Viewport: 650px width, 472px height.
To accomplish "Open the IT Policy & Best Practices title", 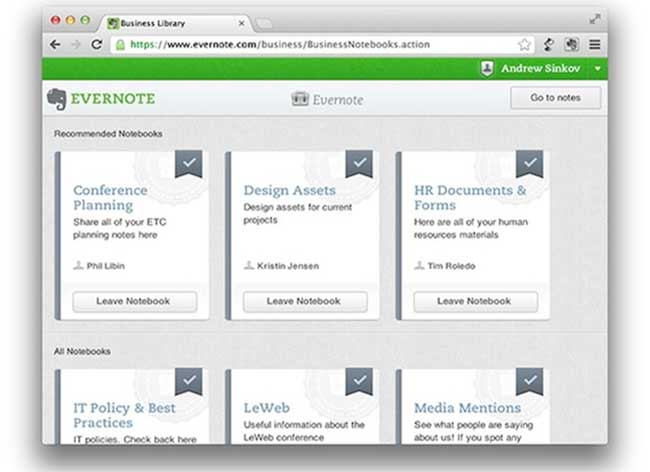I will 124,415.
